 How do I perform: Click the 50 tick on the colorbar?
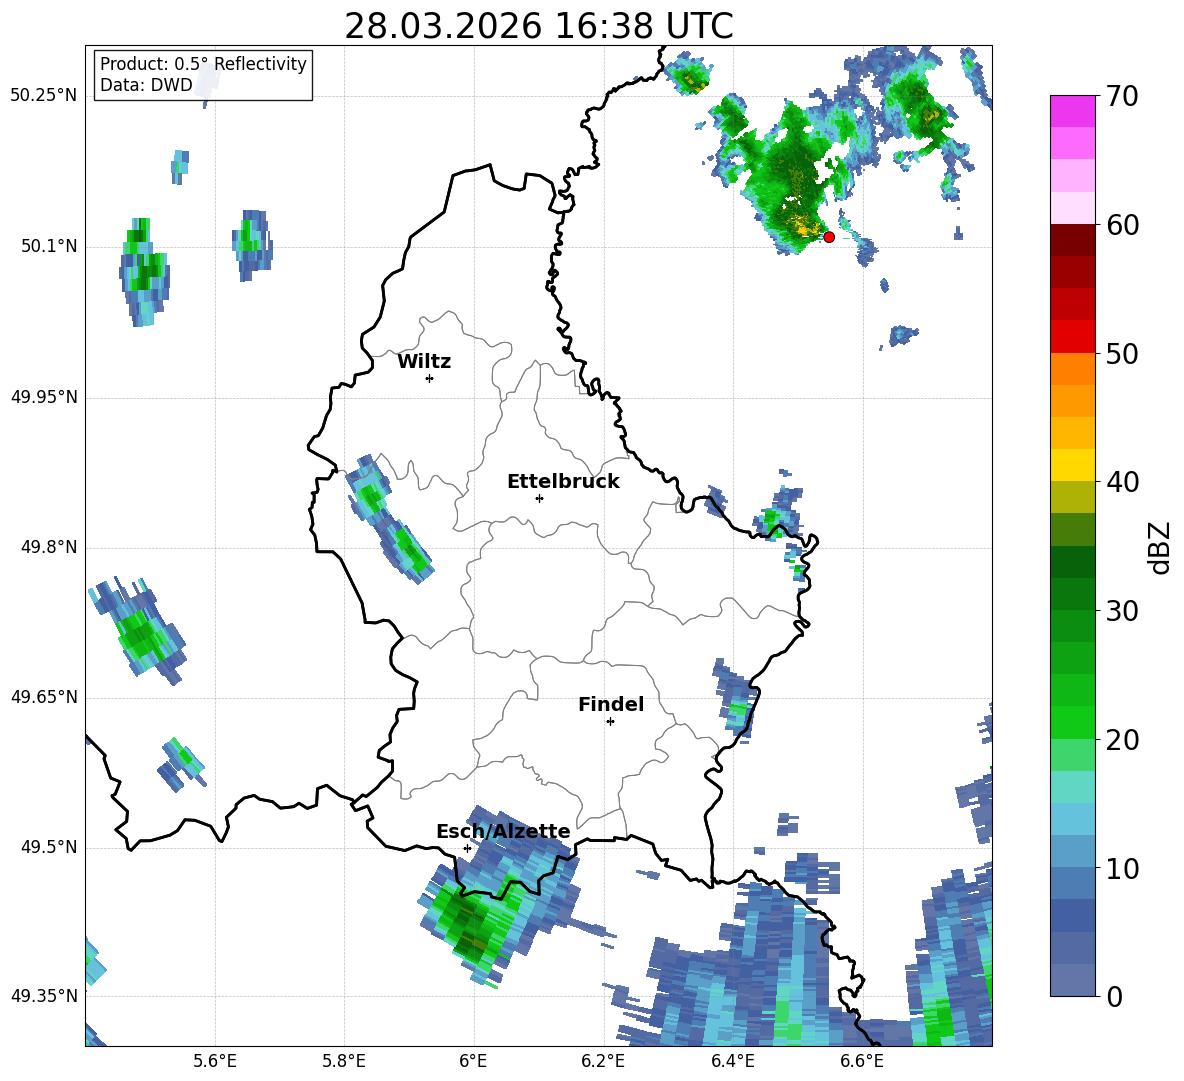point(1121,353)
